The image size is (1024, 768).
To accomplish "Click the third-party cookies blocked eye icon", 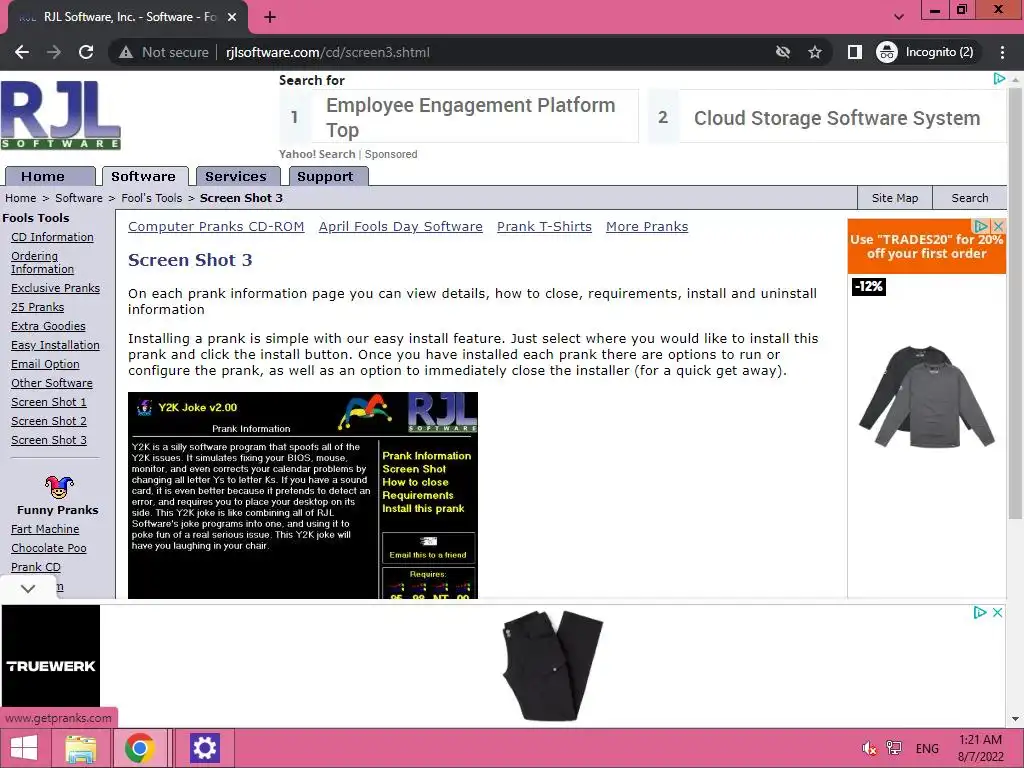I will [782, 52].
